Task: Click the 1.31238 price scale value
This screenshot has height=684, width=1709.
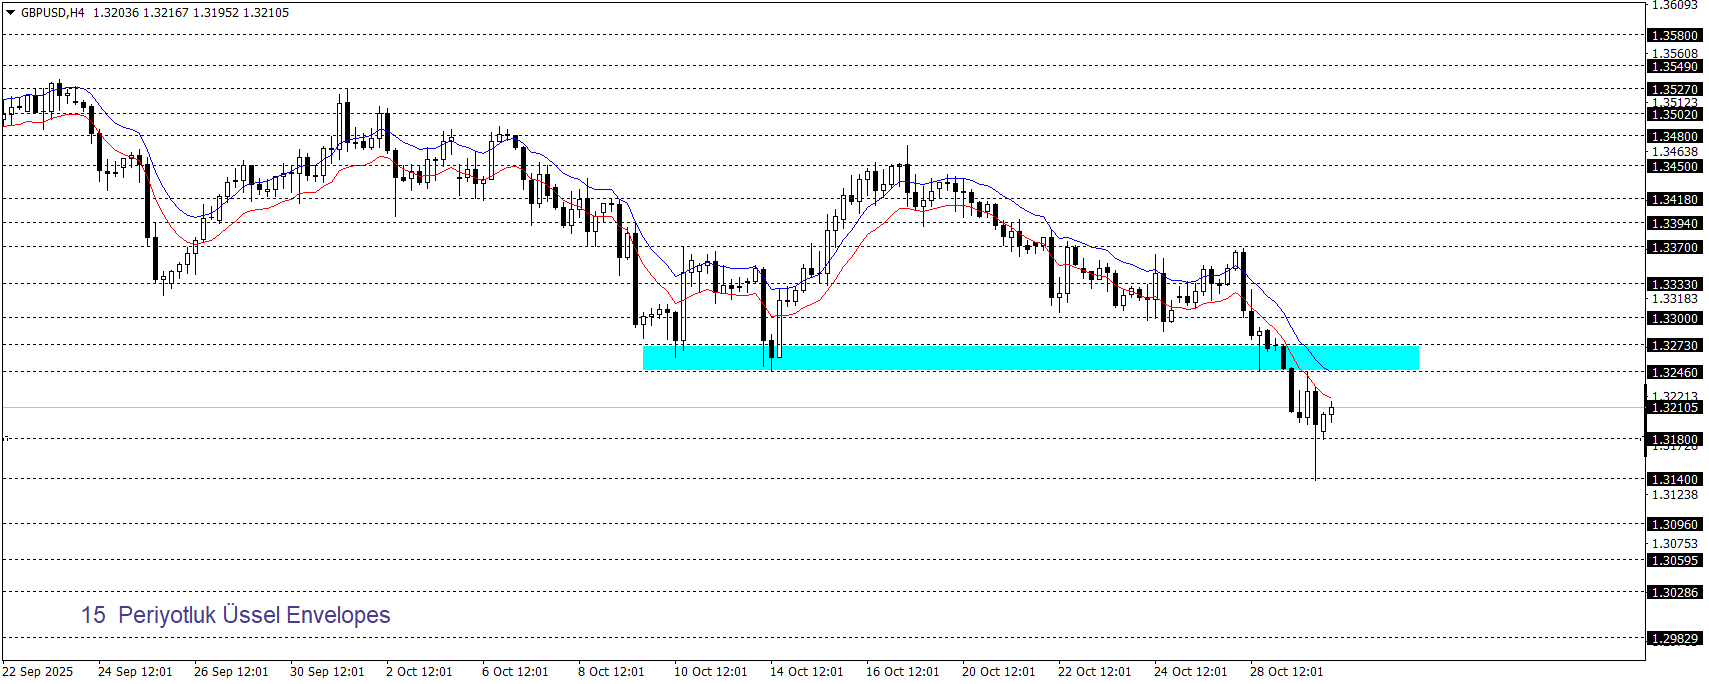Action: point(1674,495)
